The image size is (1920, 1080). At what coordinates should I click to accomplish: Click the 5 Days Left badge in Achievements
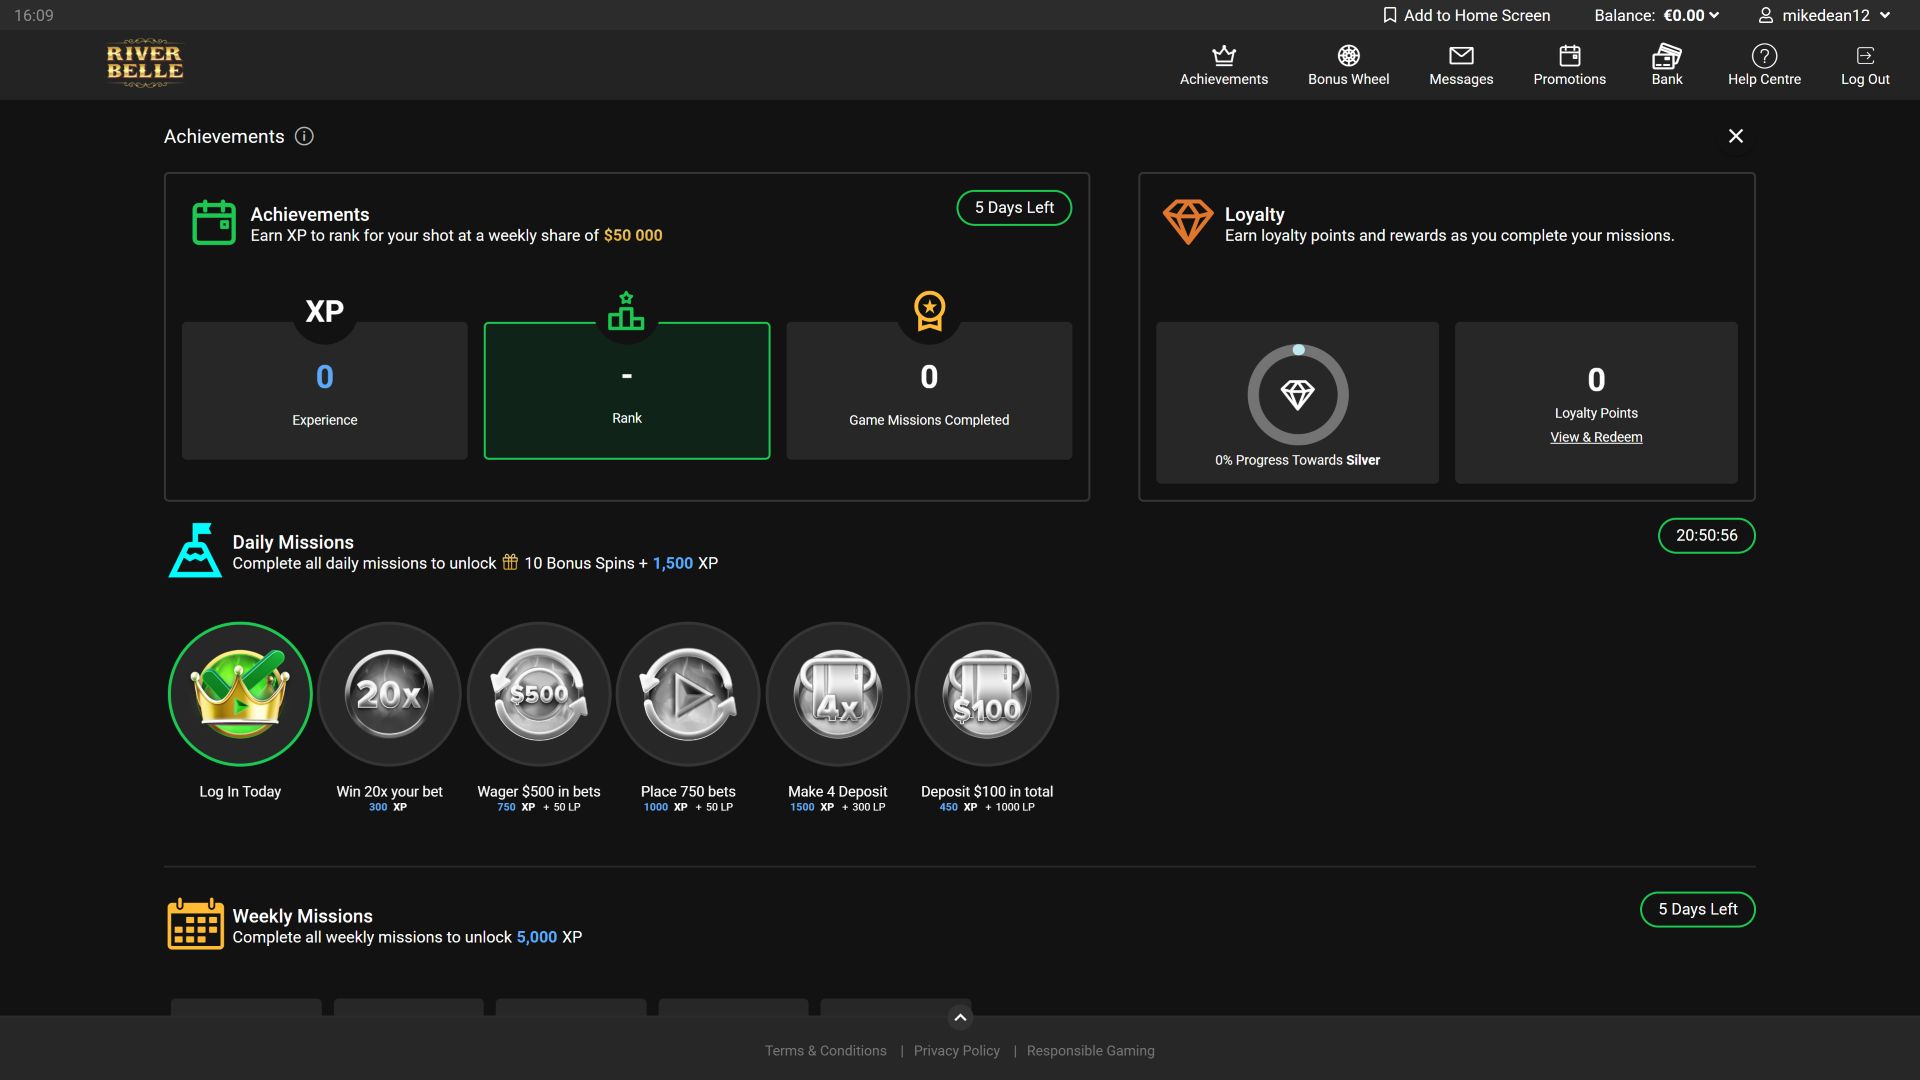point(1014,208)
